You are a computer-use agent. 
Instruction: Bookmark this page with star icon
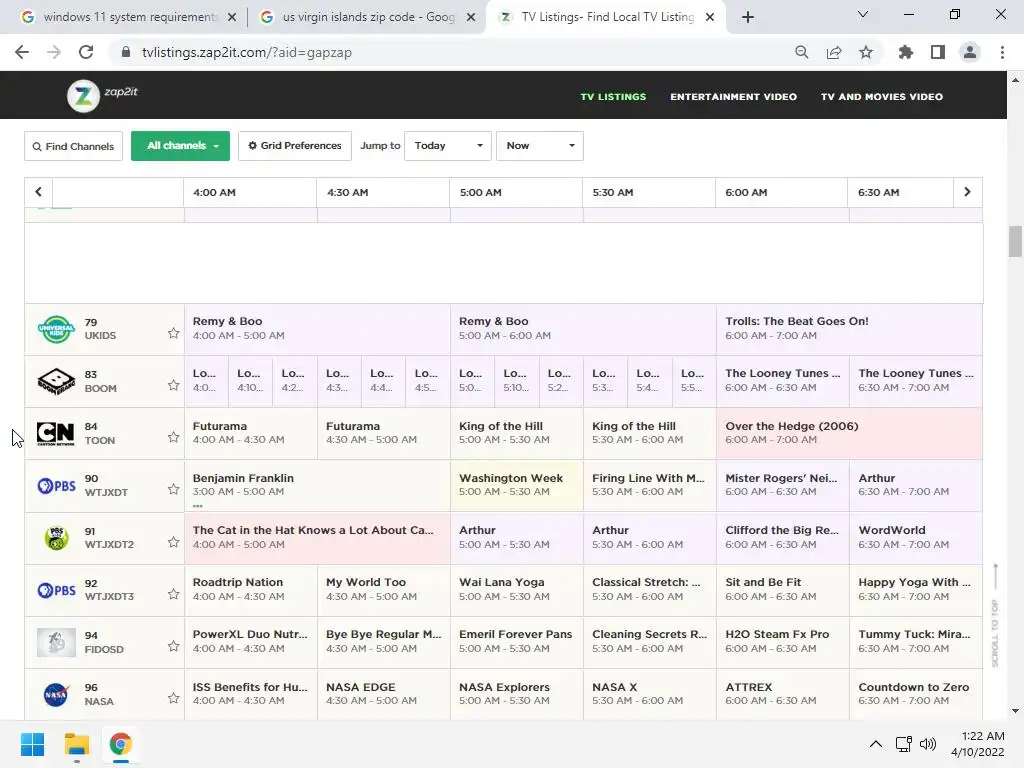[866, 52]
